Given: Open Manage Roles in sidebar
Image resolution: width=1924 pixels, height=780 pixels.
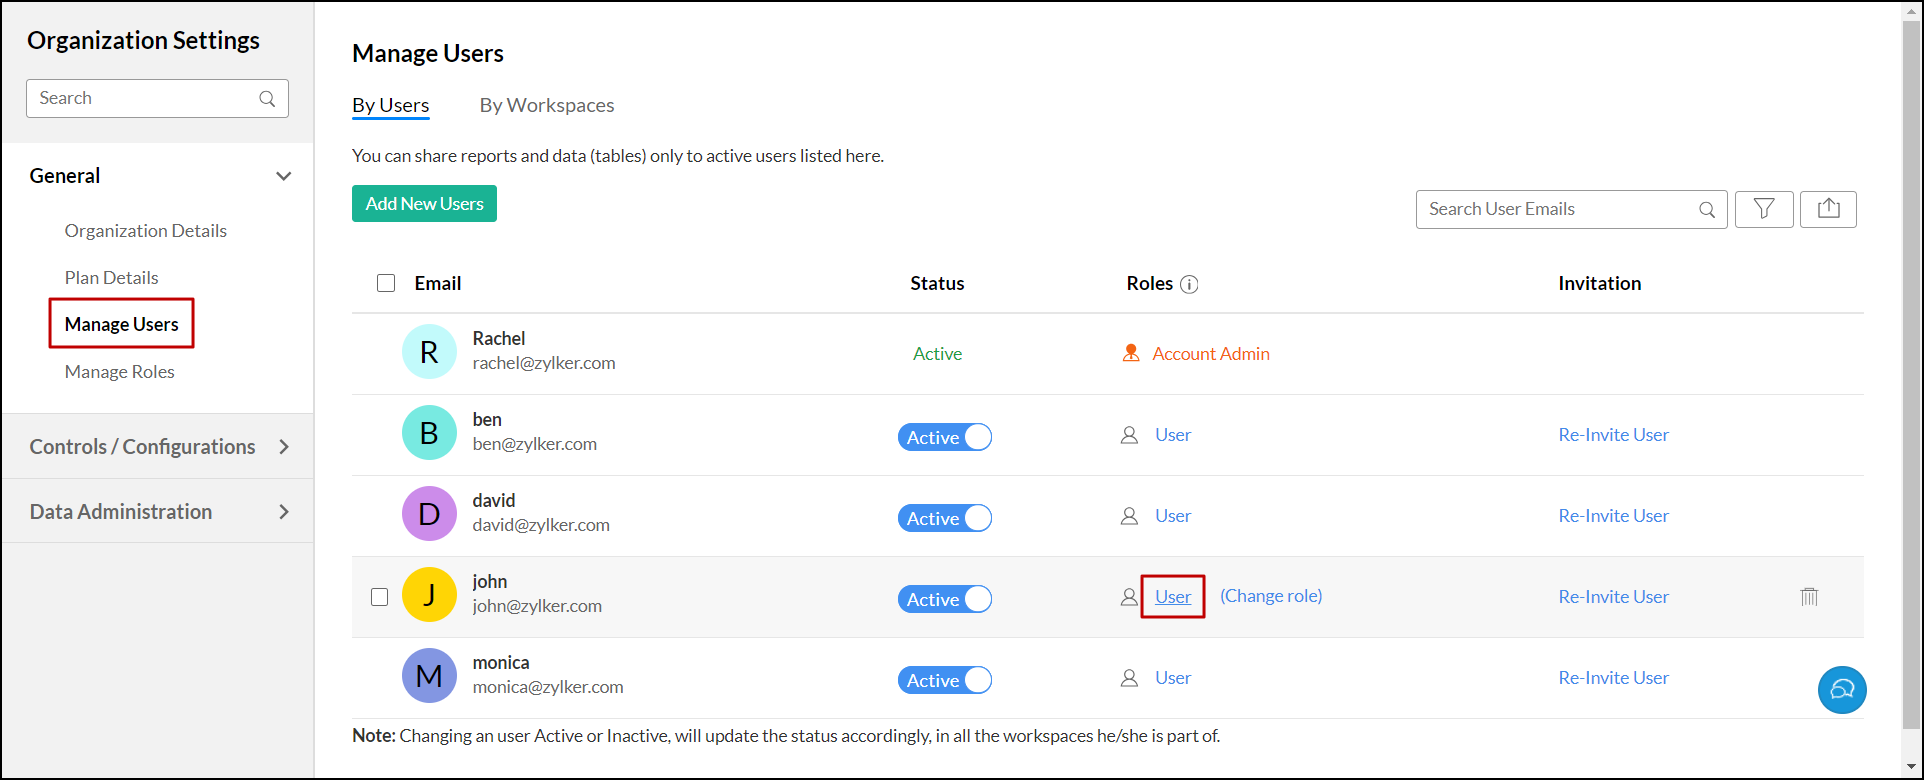Looking at the screenshot, I should point(120,372).
